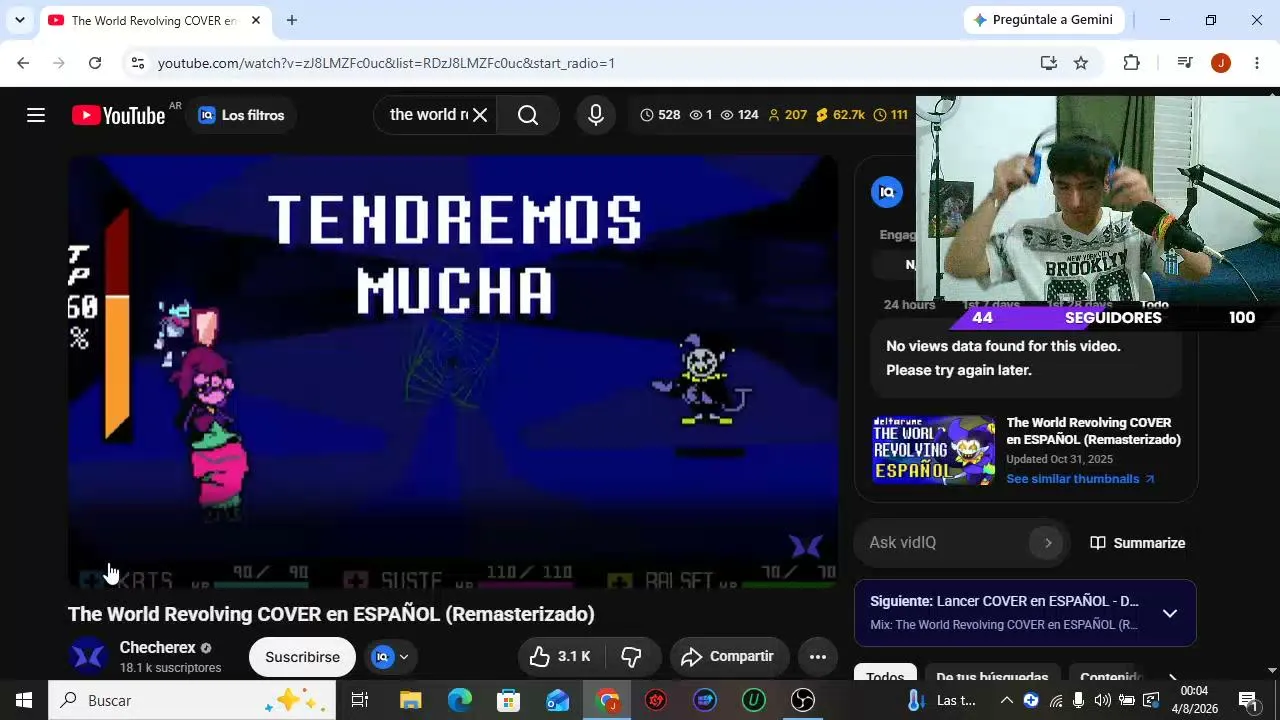Viewport: 1280px width, 720px height.
Task: Open the Checherex channel name link
Action: pos(157,647)
